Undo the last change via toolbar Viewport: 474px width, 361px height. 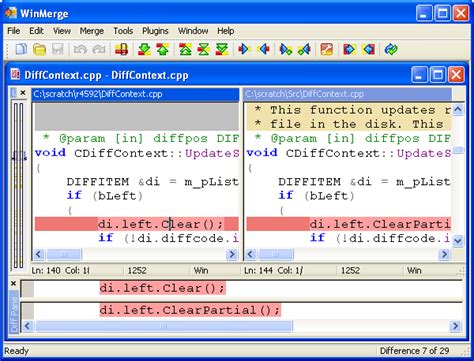[x=80, y=50]
